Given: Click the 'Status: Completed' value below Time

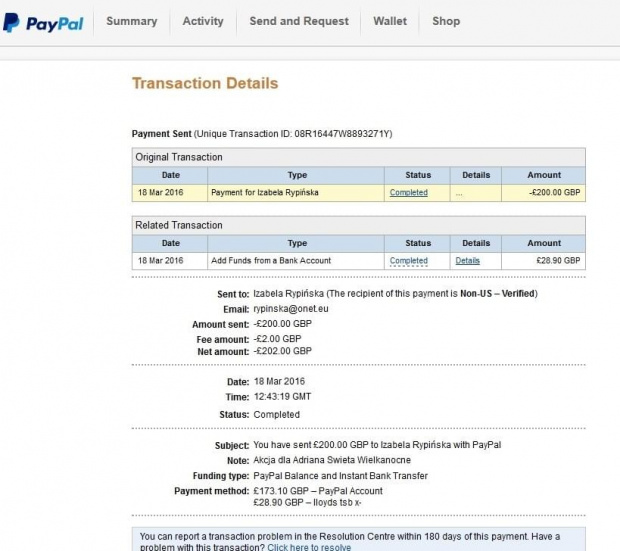Looking at the screenshot, I should click(276, 415).
